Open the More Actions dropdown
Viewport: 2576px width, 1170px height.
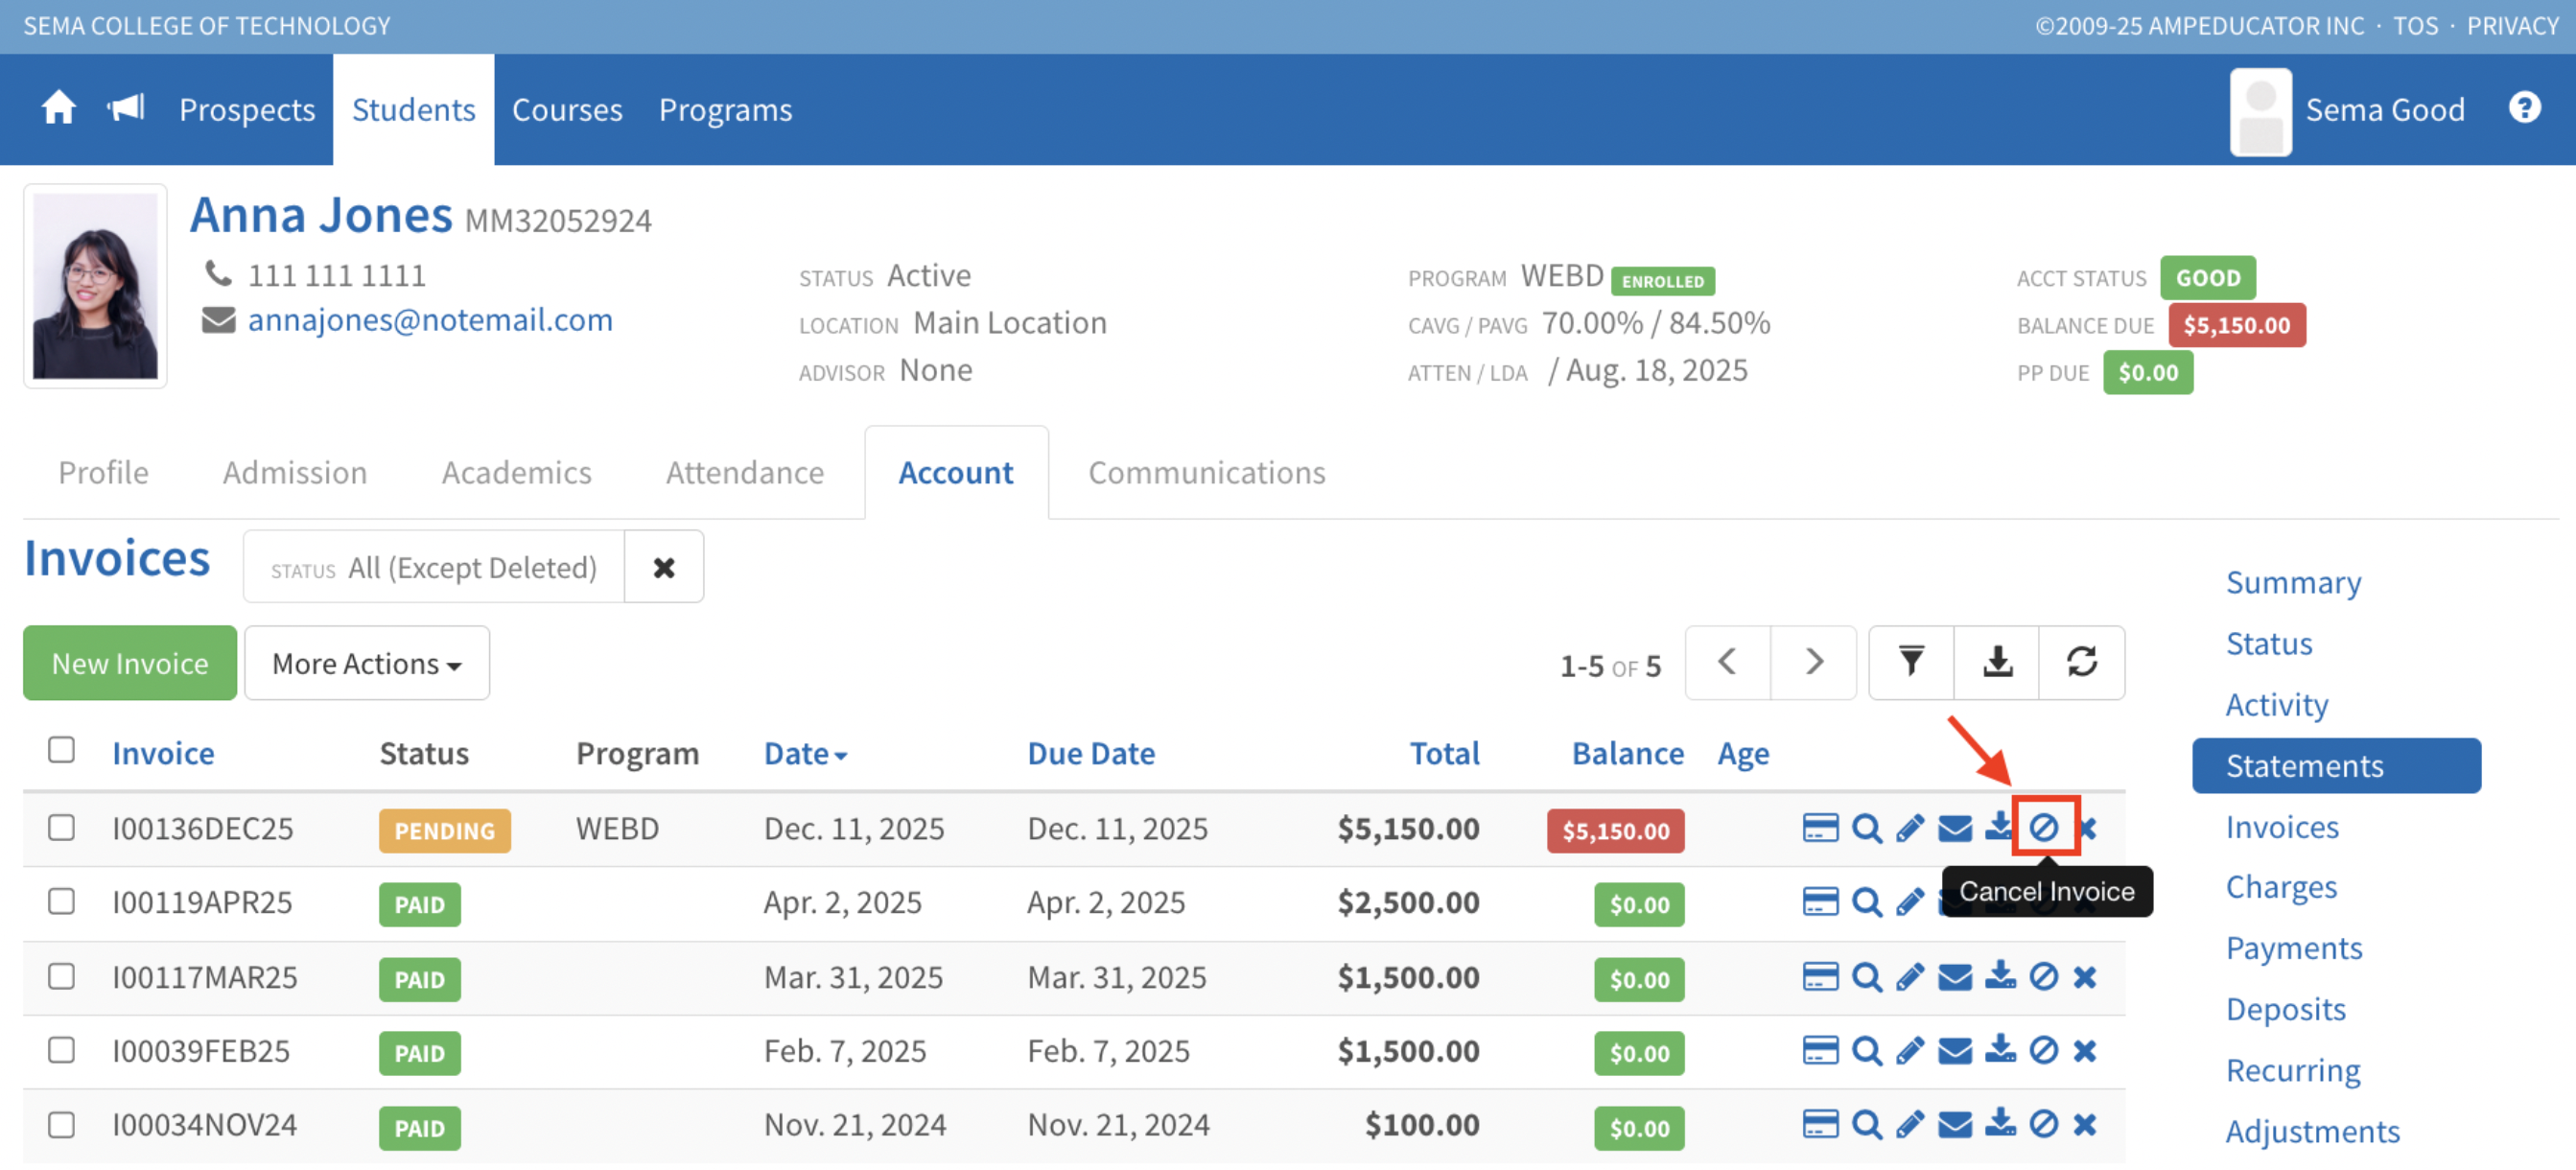pyautogui.click(x=366, y=664)
